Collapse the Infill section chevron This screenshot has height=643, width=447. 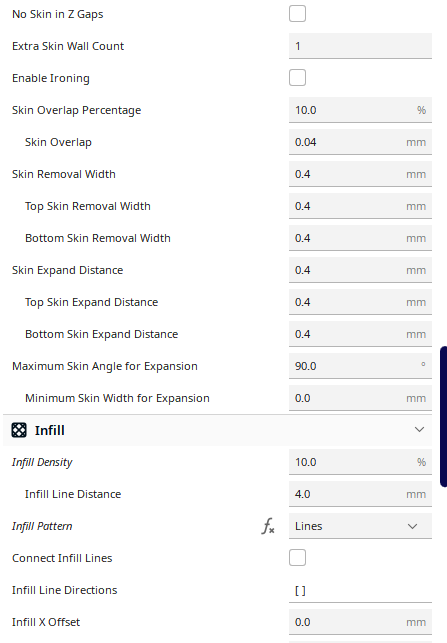pos(419,430)
